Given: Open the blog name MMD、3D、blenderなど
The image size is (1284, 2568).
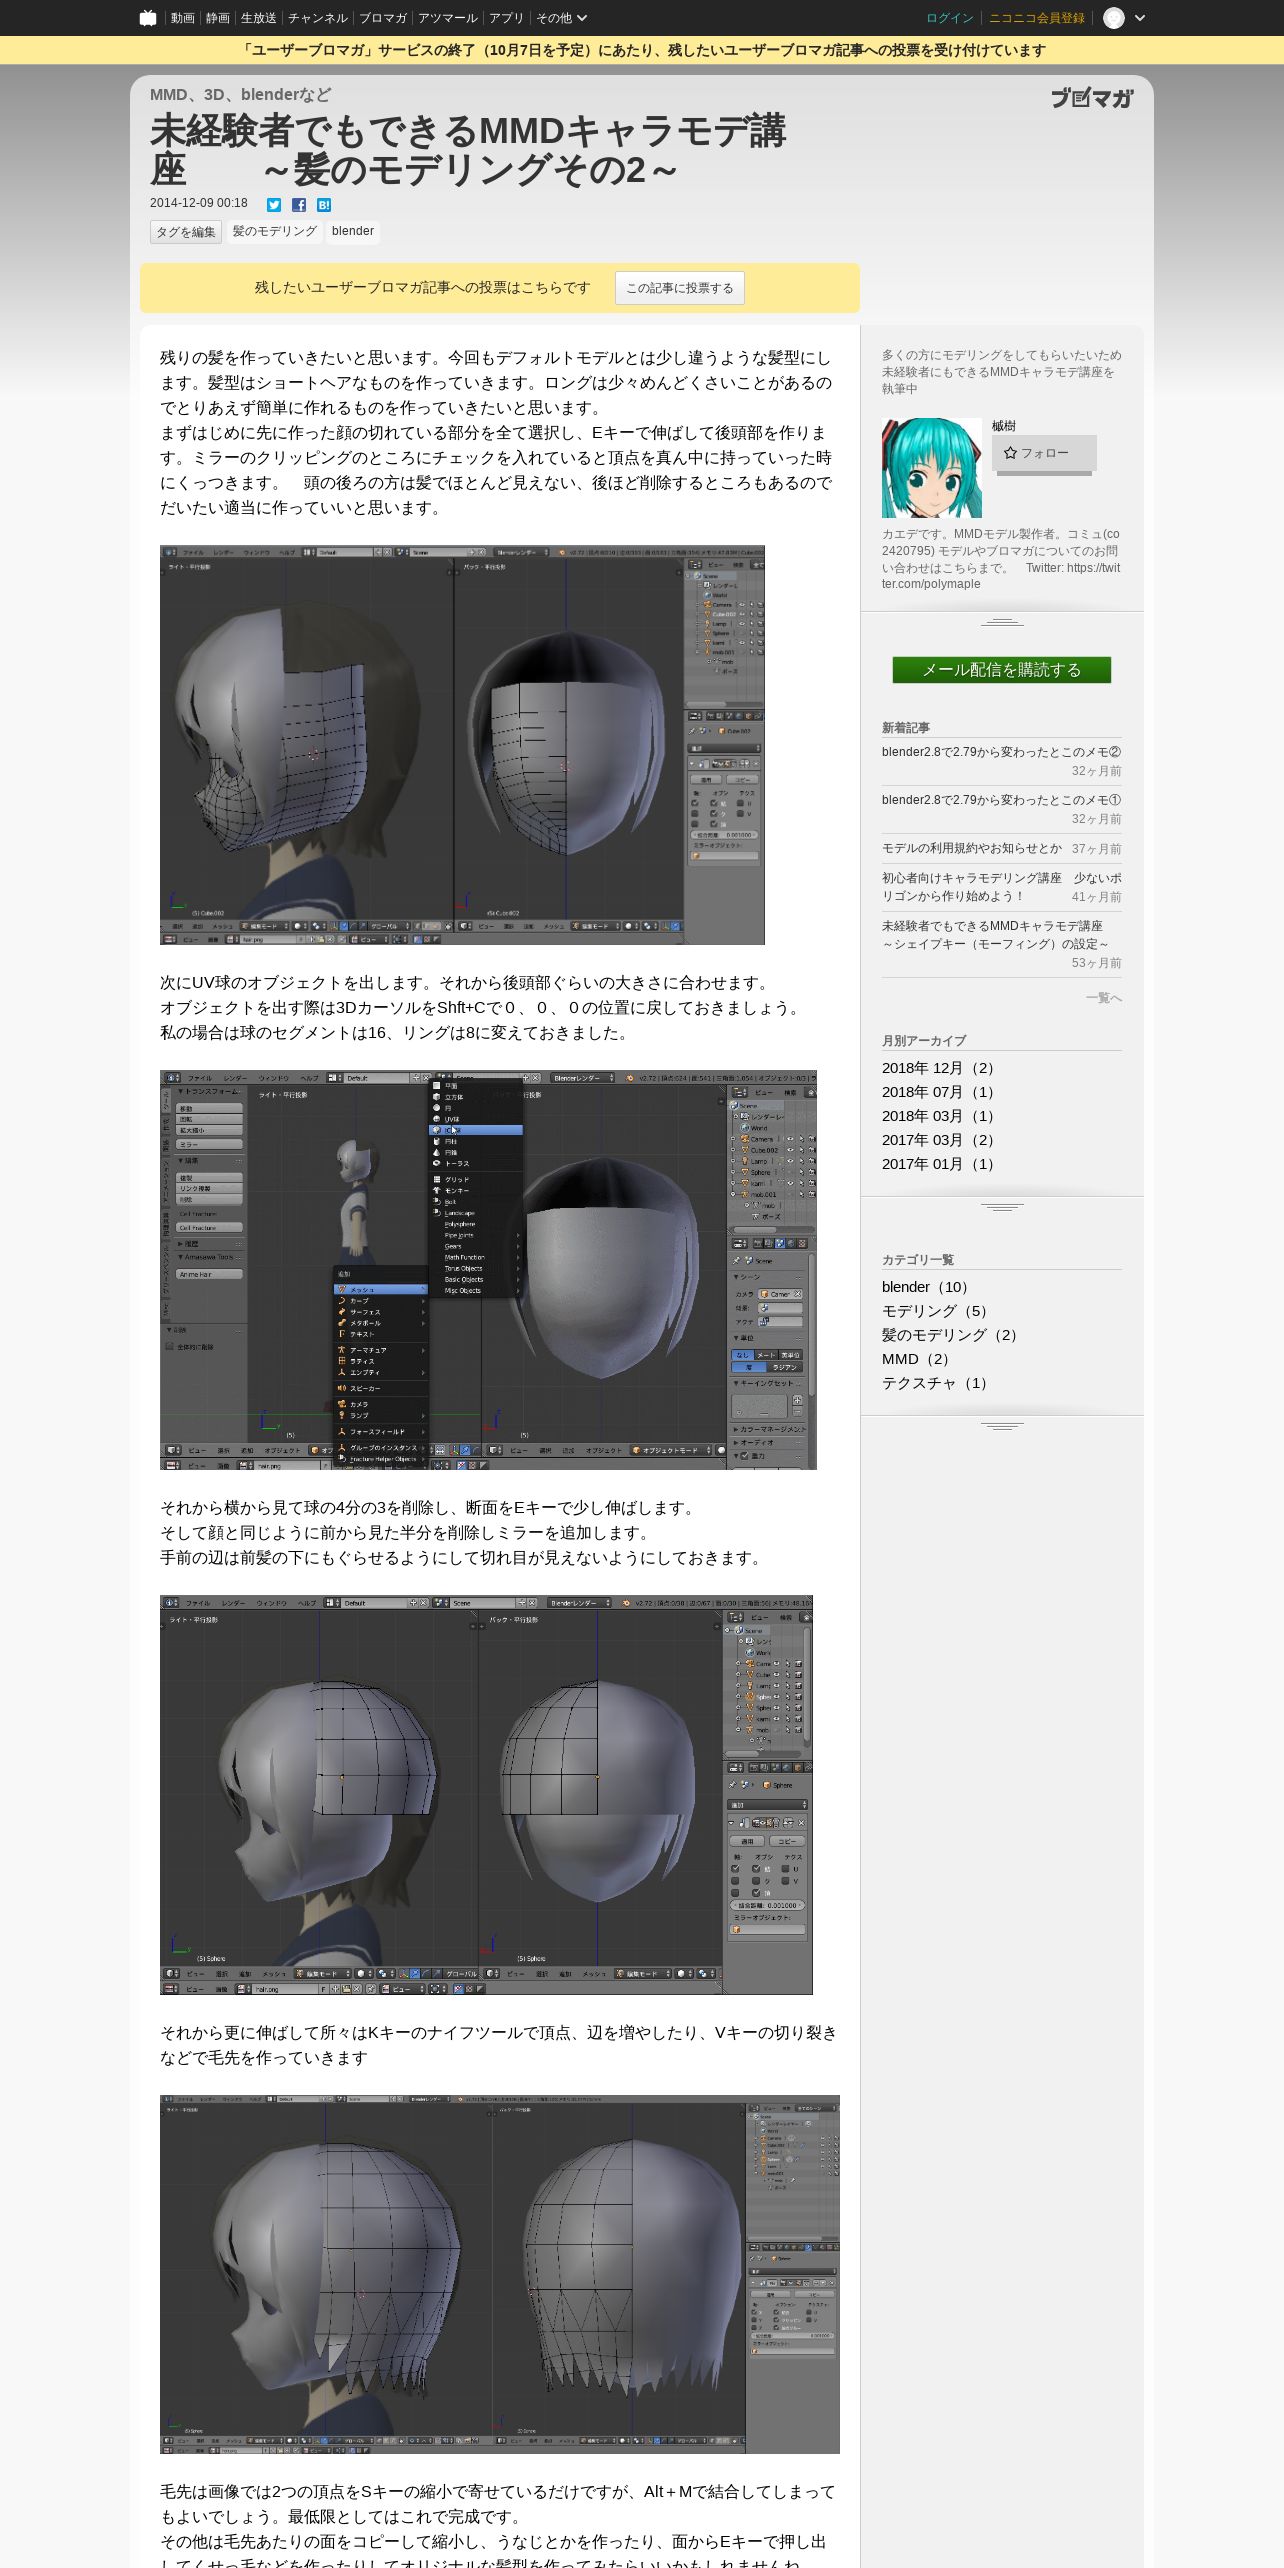Looking at the screenshot, I should 240,95.
